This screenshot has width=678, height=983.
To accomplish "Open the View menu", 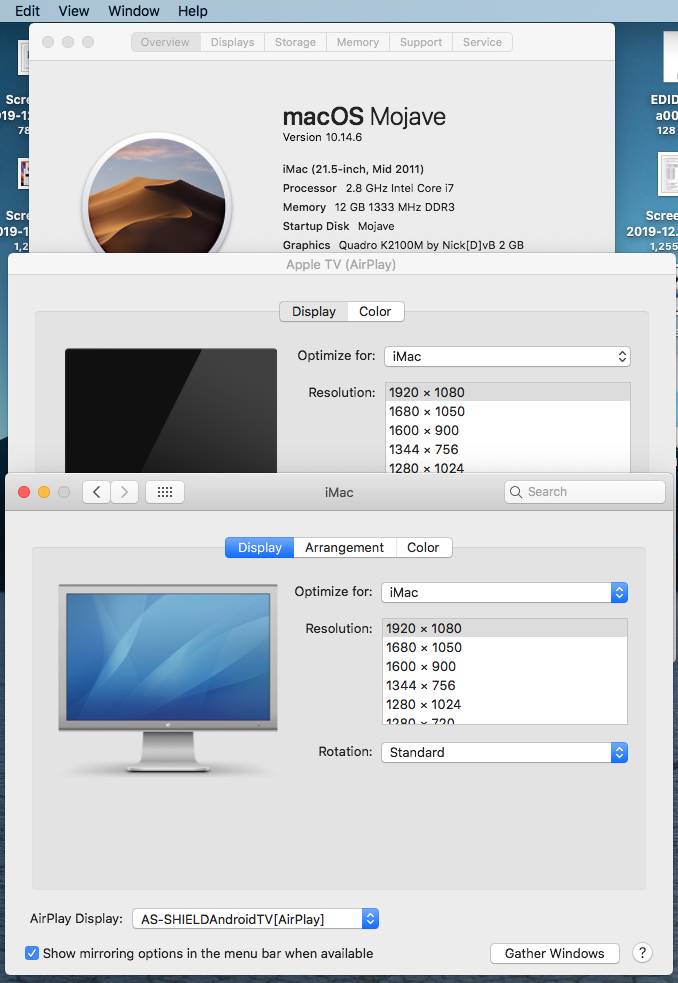I will pyautogui.click(x=74, y=11).
